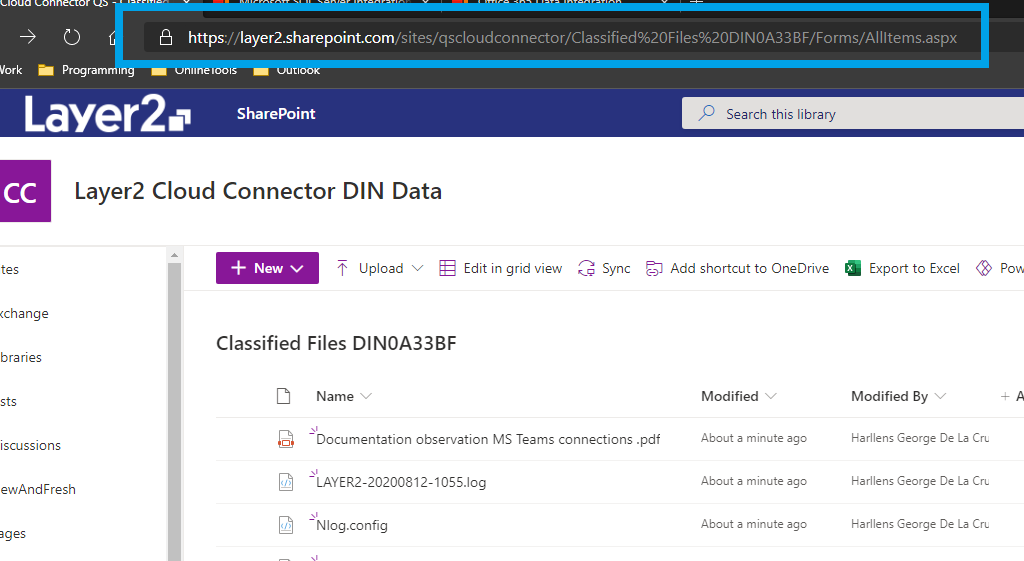
Task: Open the Layer2 logo home link
Action: click(107, 114)
